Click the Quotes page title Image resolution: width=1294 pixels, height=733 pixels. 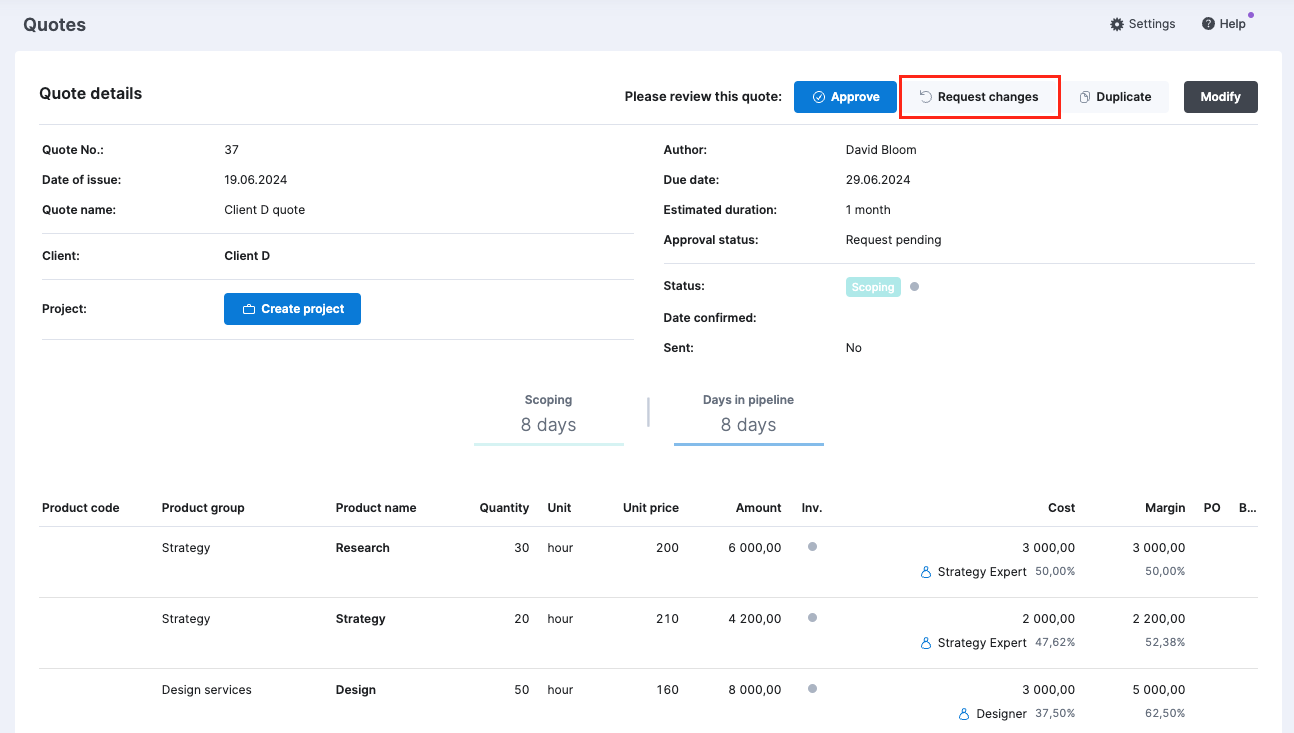pos(55,25)
